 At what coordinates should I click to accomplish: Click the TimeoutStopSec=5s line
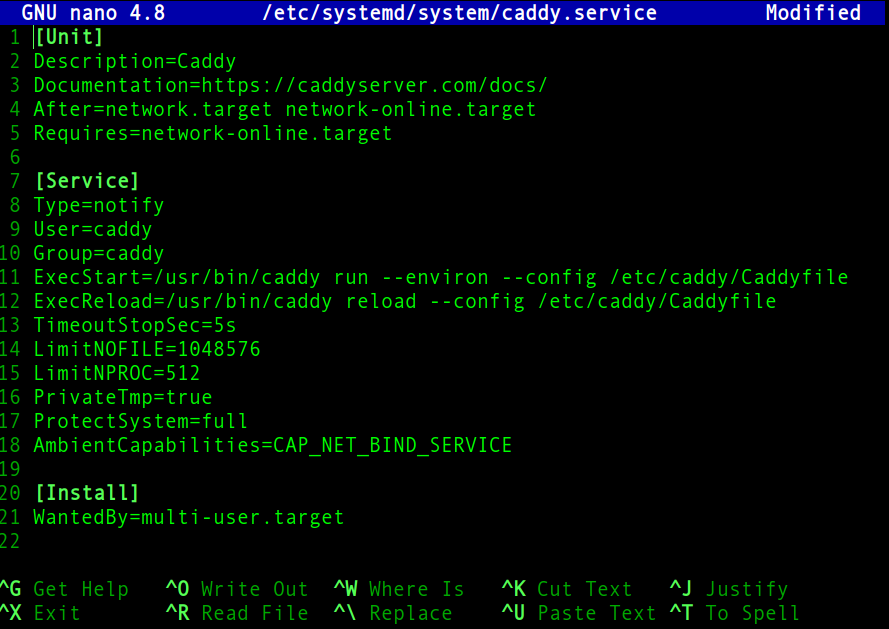[135, 325]
